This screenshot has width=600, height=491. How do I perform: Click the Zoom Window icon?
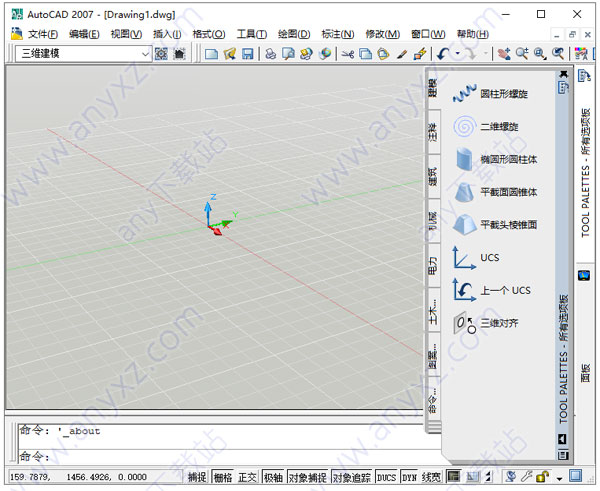point(540,54)
